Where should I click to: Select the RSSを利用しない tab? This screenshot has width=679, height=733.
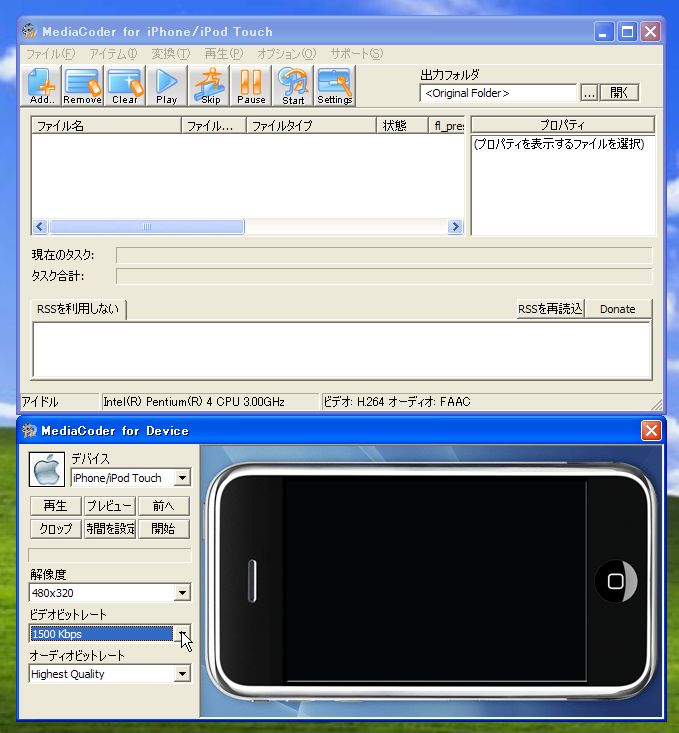[78, 309]
